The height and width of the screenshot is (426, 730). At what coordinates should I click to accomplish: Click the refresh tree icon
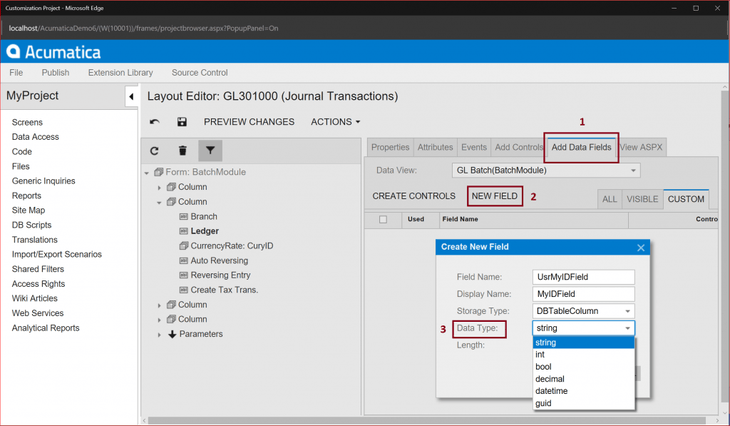[x=155, y=151]
